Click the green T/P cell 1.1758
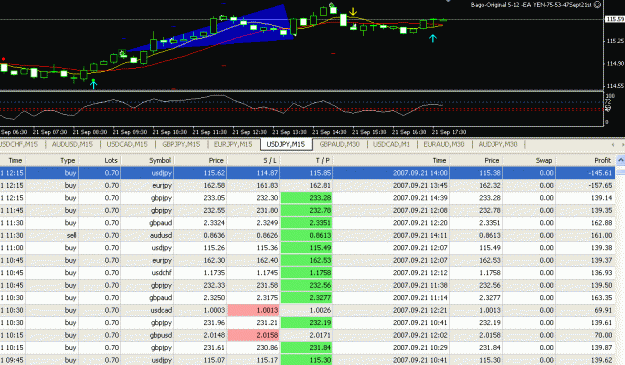This screenshot has height=365, width=625. click(306, 273)
